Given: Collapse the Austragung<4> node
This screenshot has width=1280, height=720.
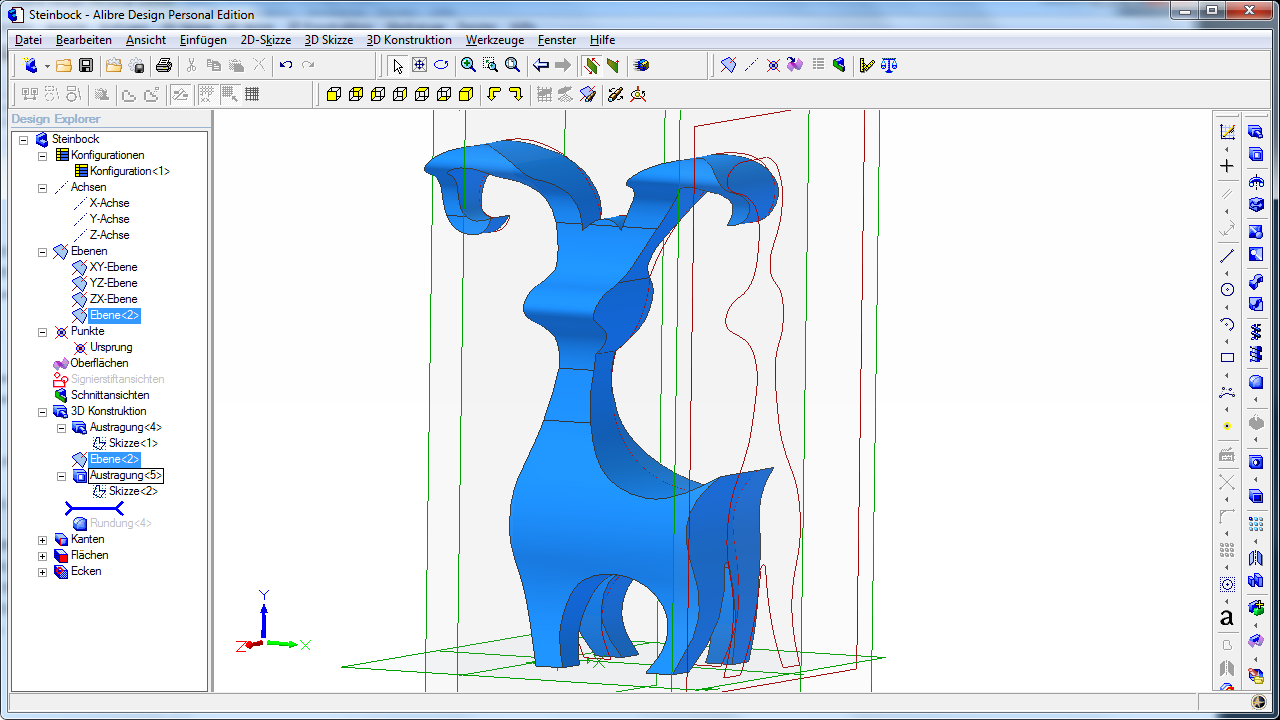Looking at the screenshot, I should [61, 427].
